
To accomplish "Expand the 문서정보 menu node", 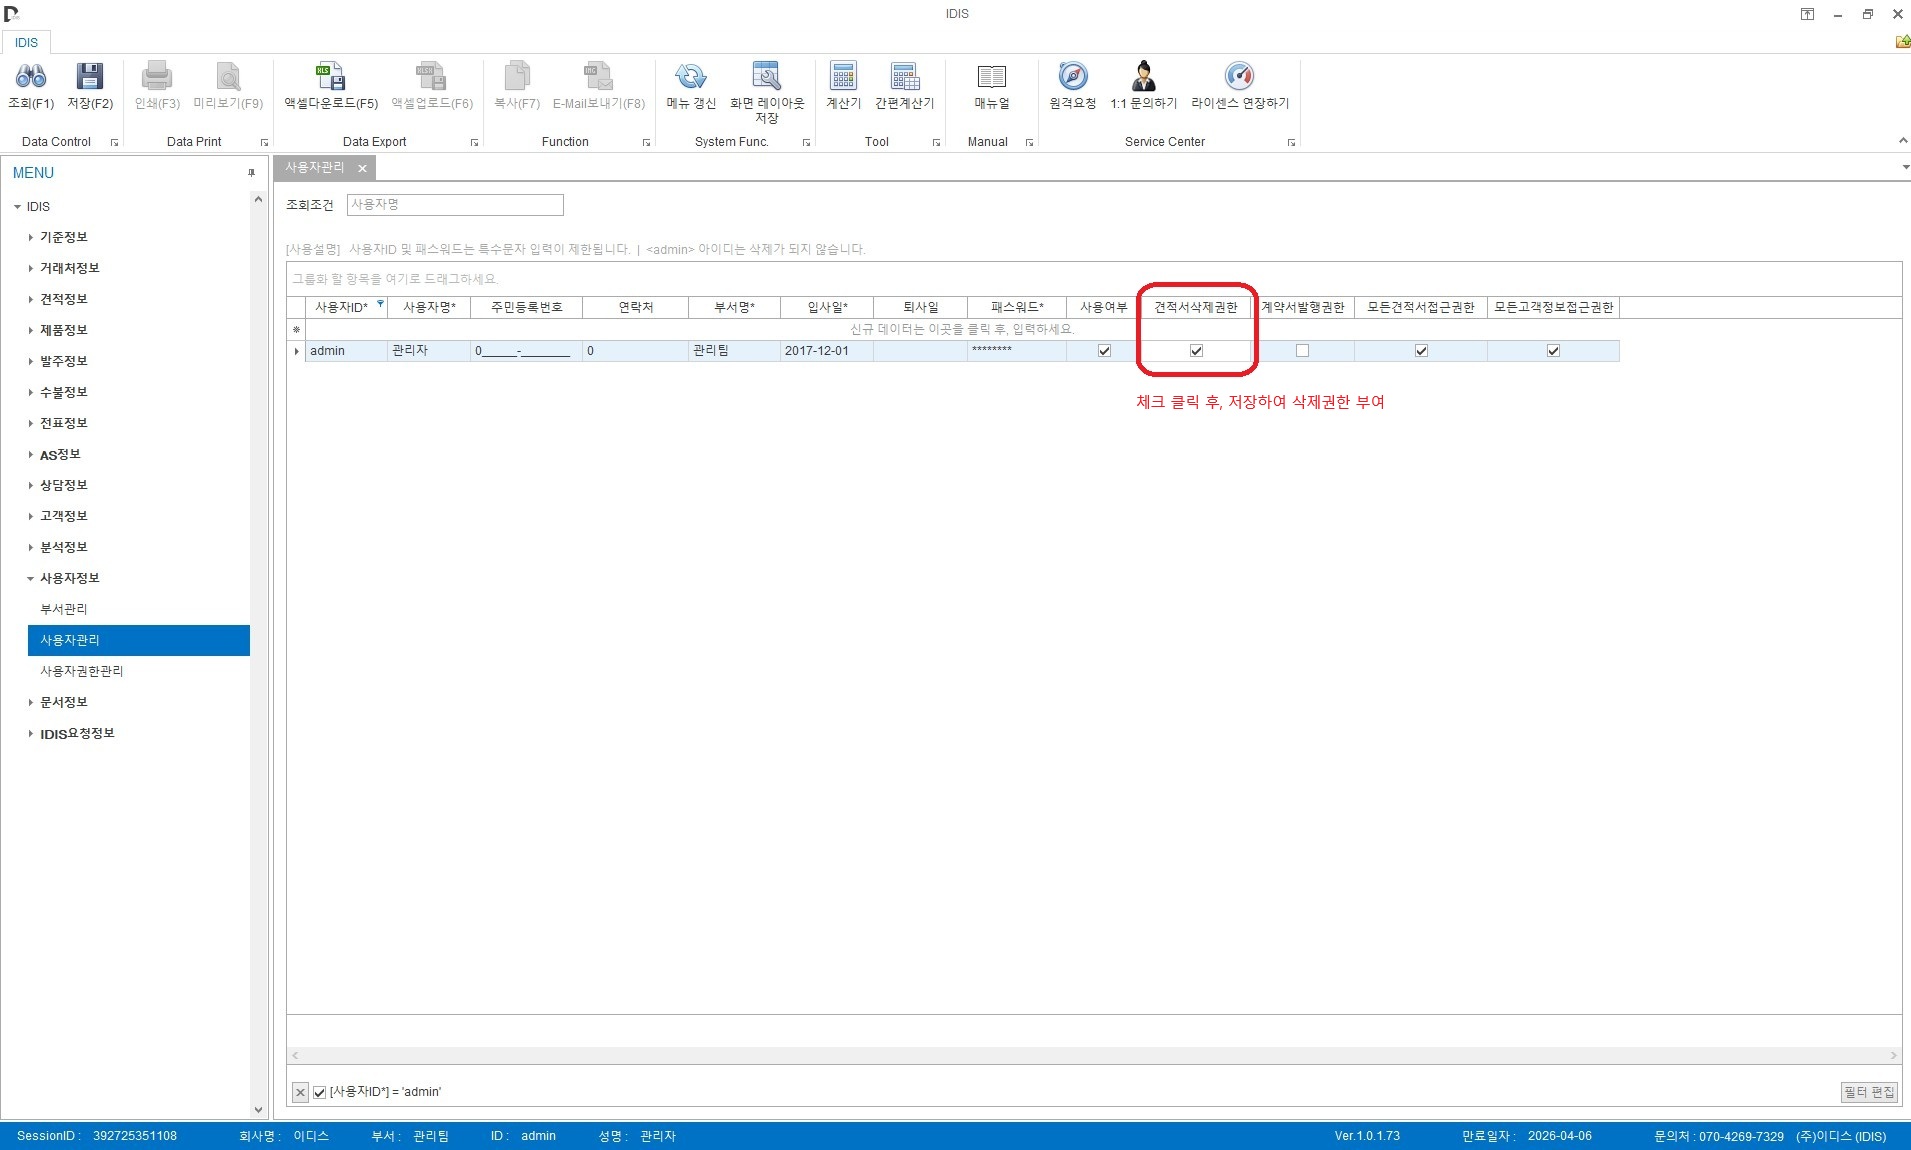I will 31,703.
